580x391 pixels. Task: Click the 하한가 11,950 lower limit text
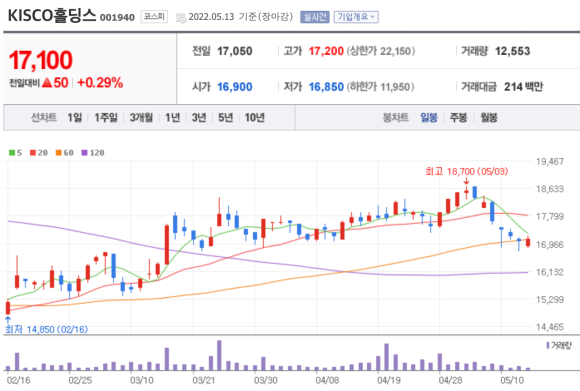pos(380,87)
